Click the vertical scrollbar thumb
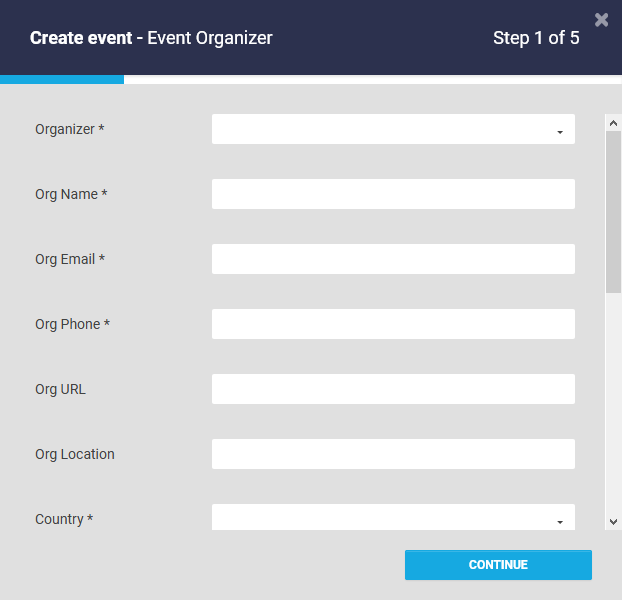622x600 pixels. [x=613, y=210]
